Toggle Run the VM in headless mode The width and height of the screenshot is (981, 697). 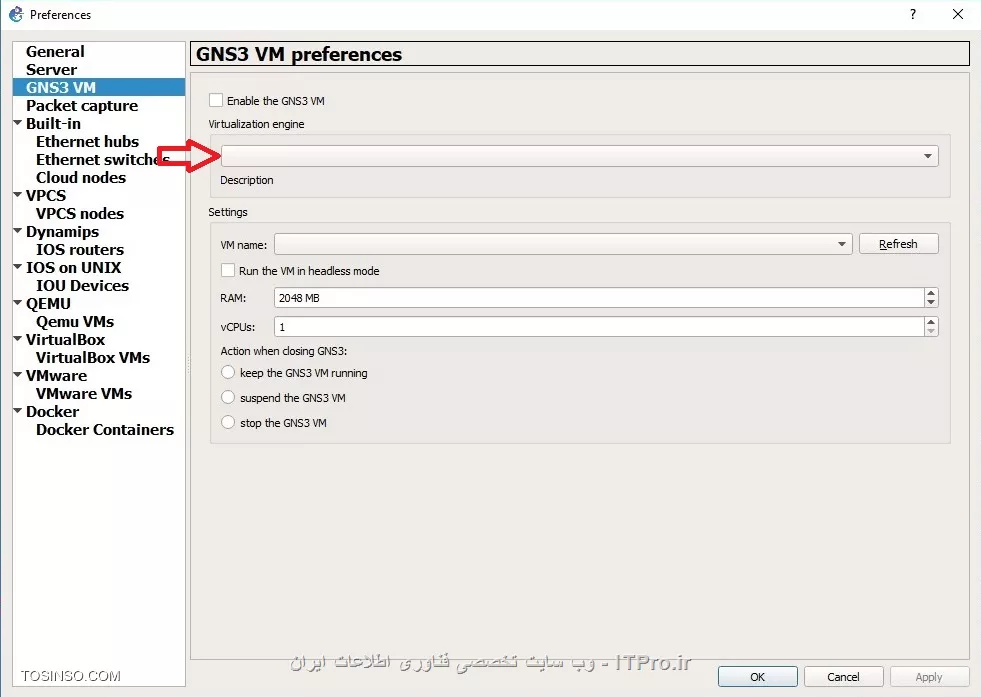[228, 270]
